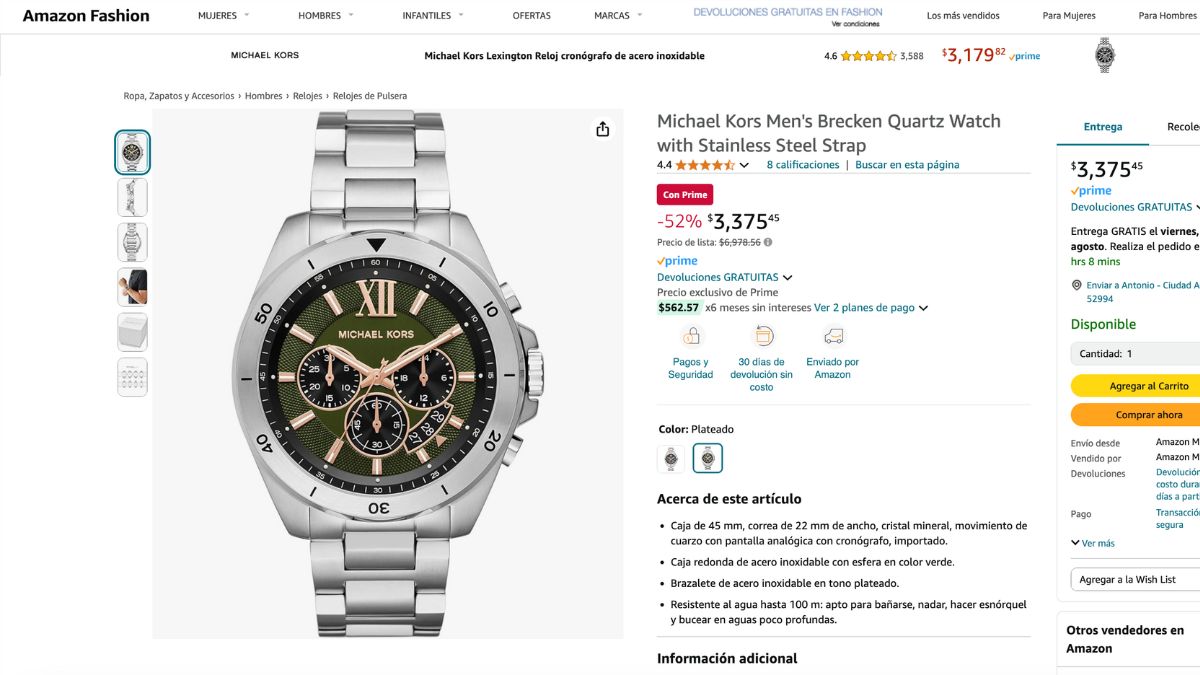Click the list price info icon
Viewport: 1200px width, 675px height.
[768, 242]
